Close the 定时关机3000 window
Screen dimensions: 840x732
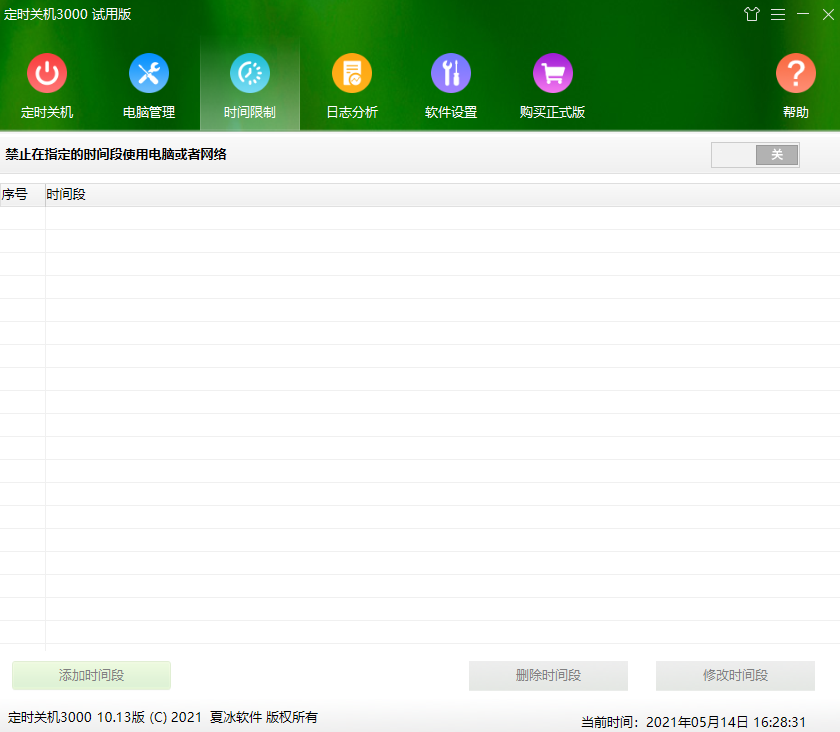pyautogui.click(x=825, y=14)
